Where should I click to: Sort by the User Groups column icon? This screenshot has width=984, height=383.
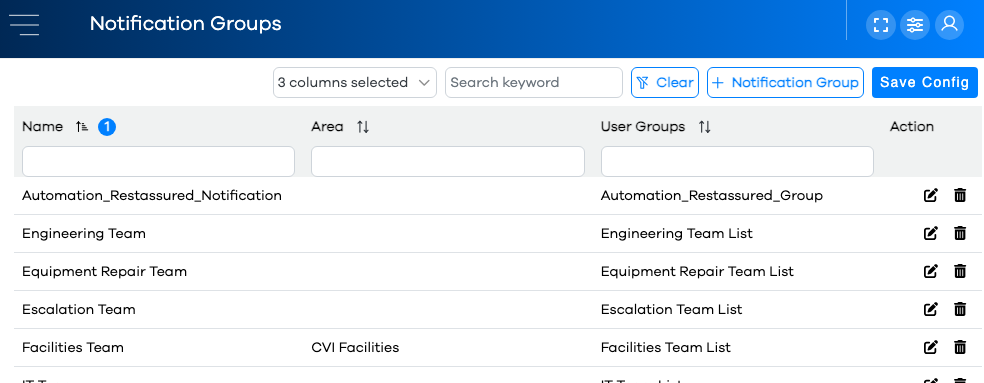705,127
